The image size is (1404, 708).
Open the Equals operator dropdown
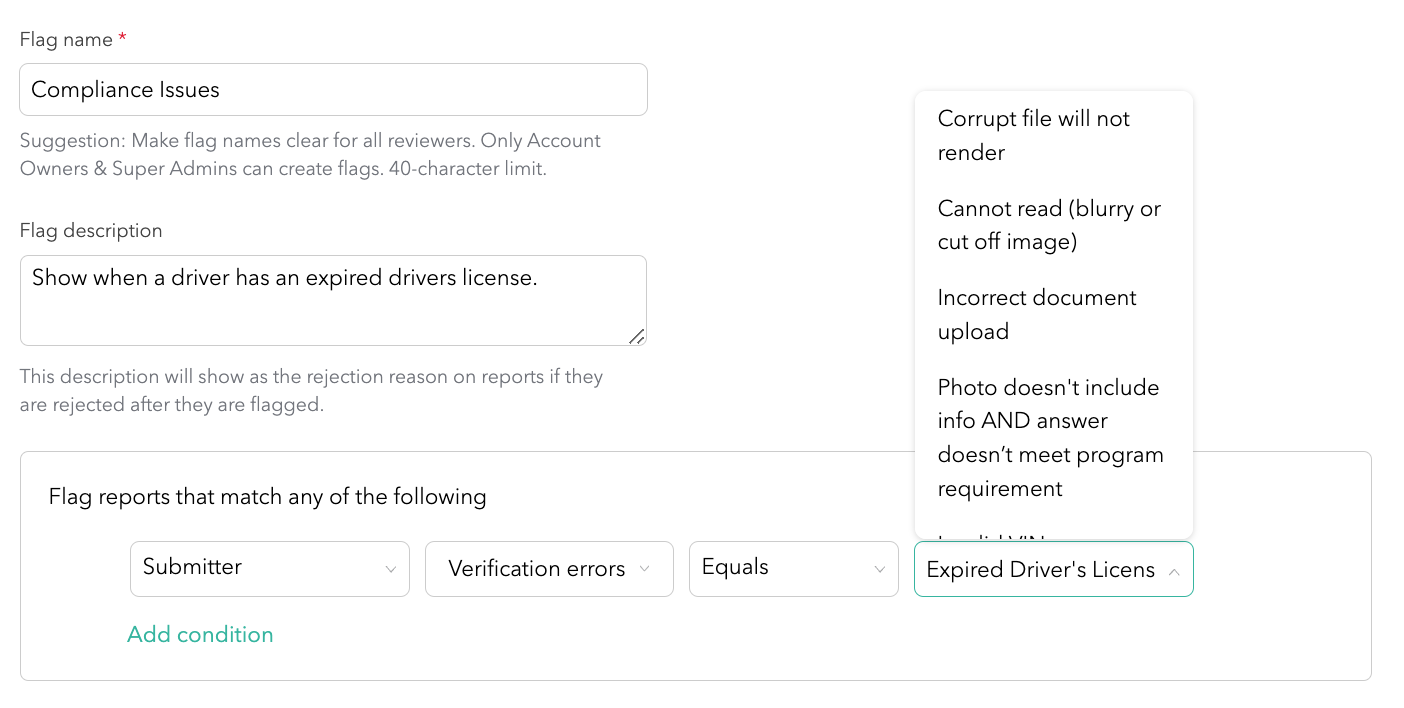(x=792, y=568)
